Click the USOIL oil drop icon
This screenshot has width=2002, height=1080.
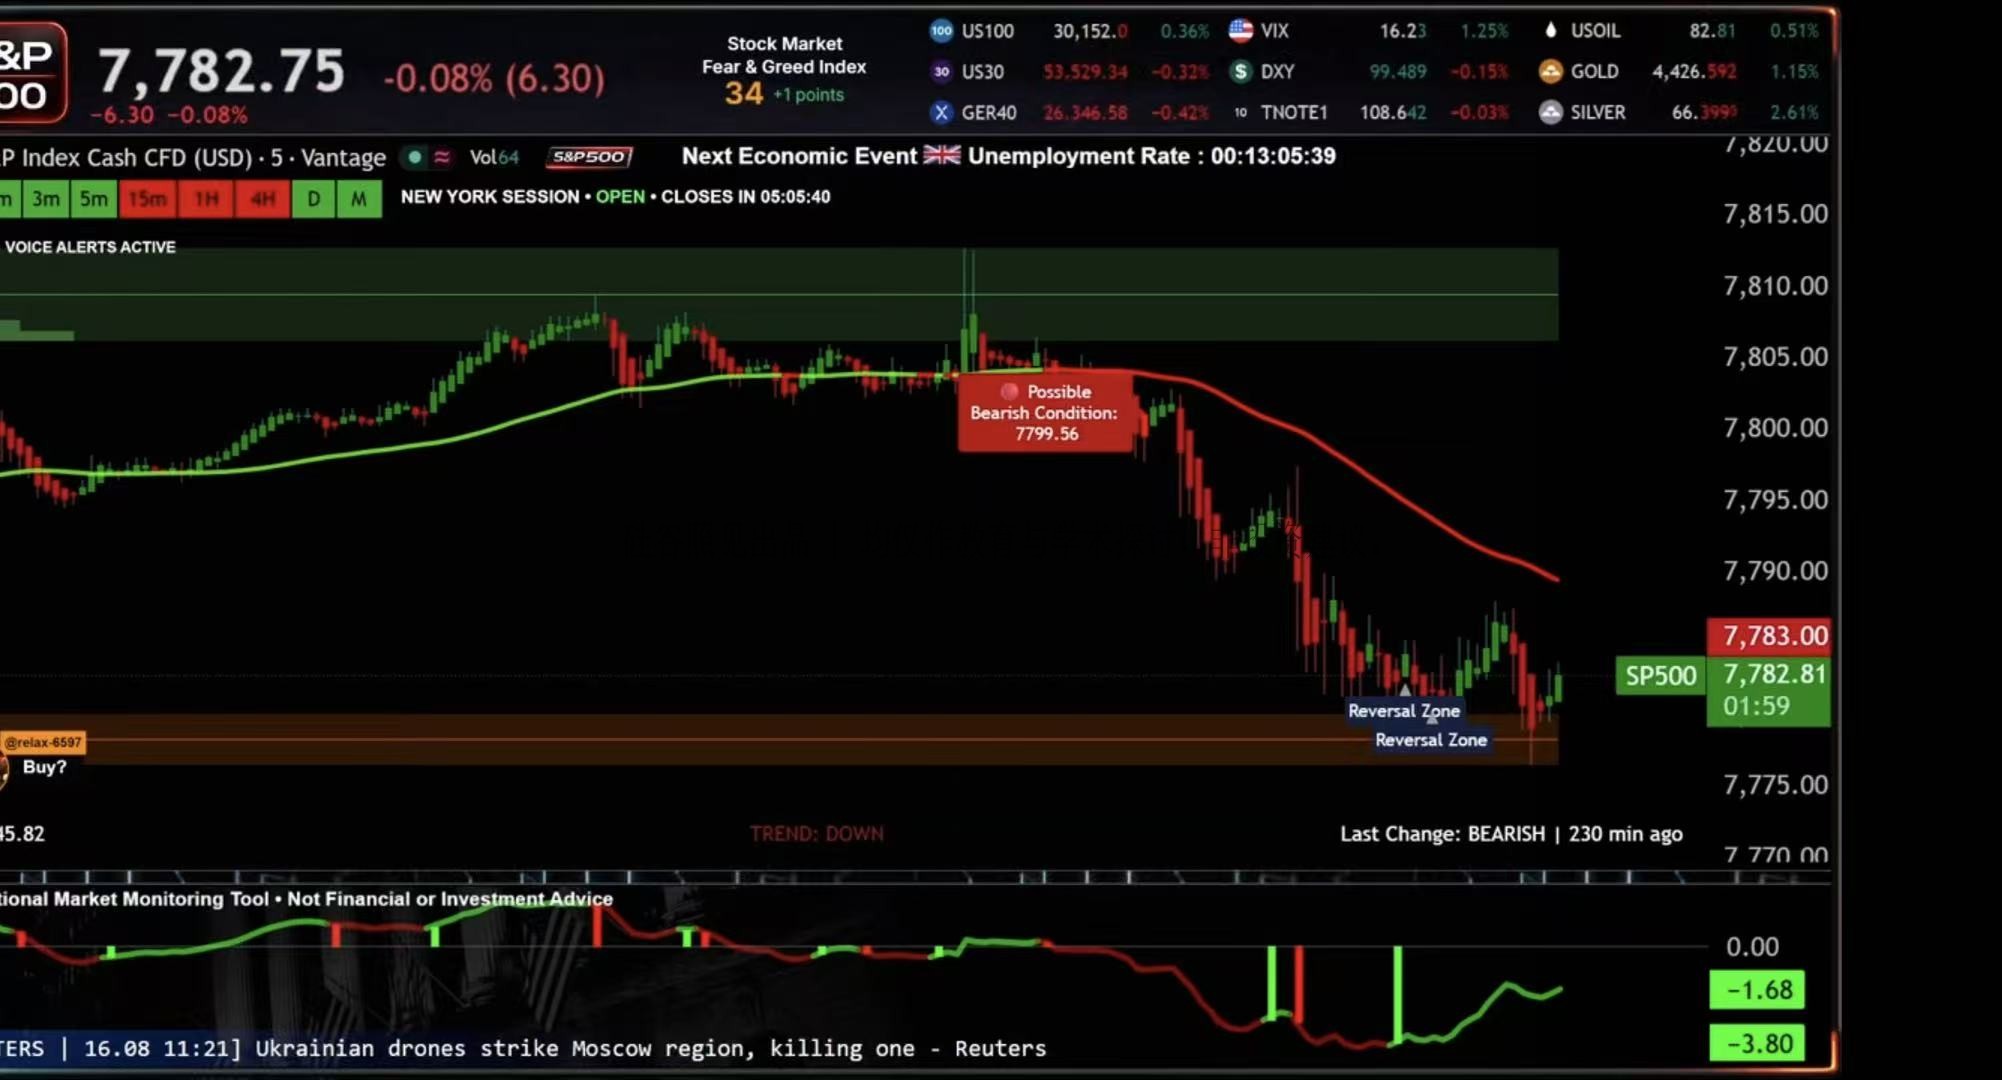(x=1551, y=31)
